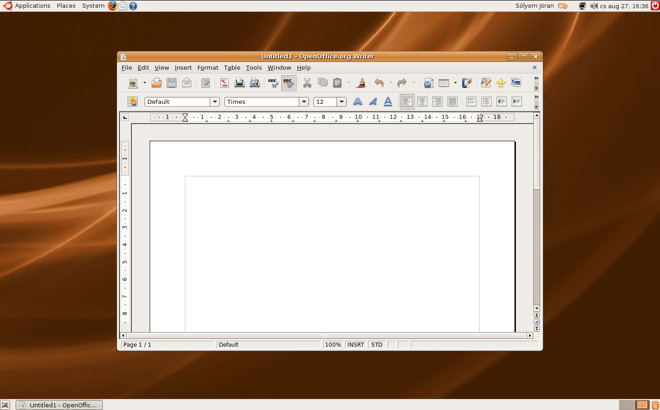The height and width of the screenshot is (410, 660).
Task: Open the Insert menu
Action: (183, 68)
